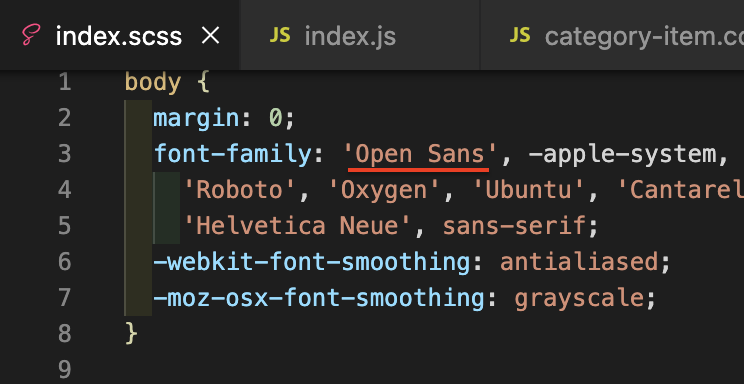Close the index.scss tab

pos(210,36)
